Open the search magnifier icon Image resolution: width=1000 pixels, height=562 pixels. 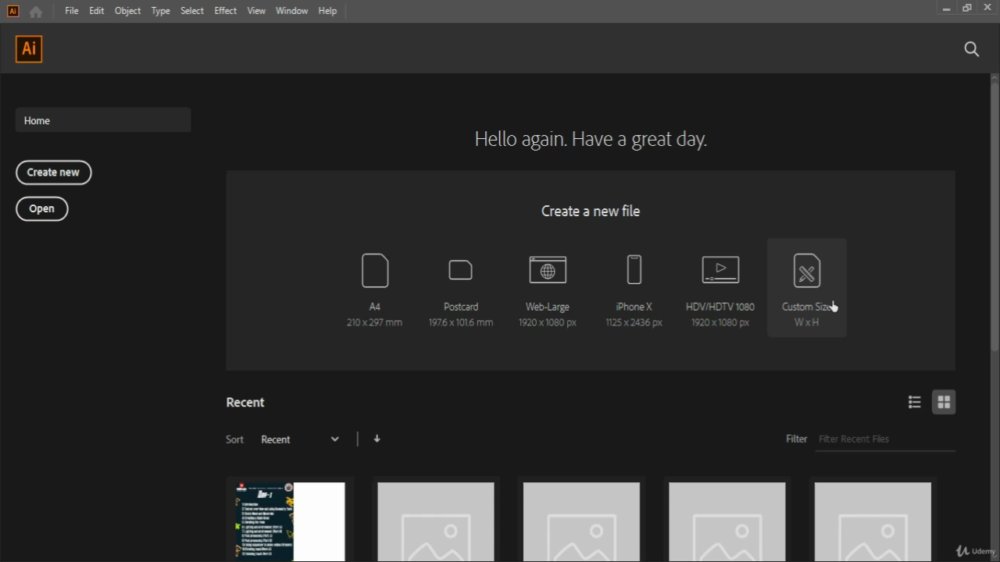tap(971, 49)
